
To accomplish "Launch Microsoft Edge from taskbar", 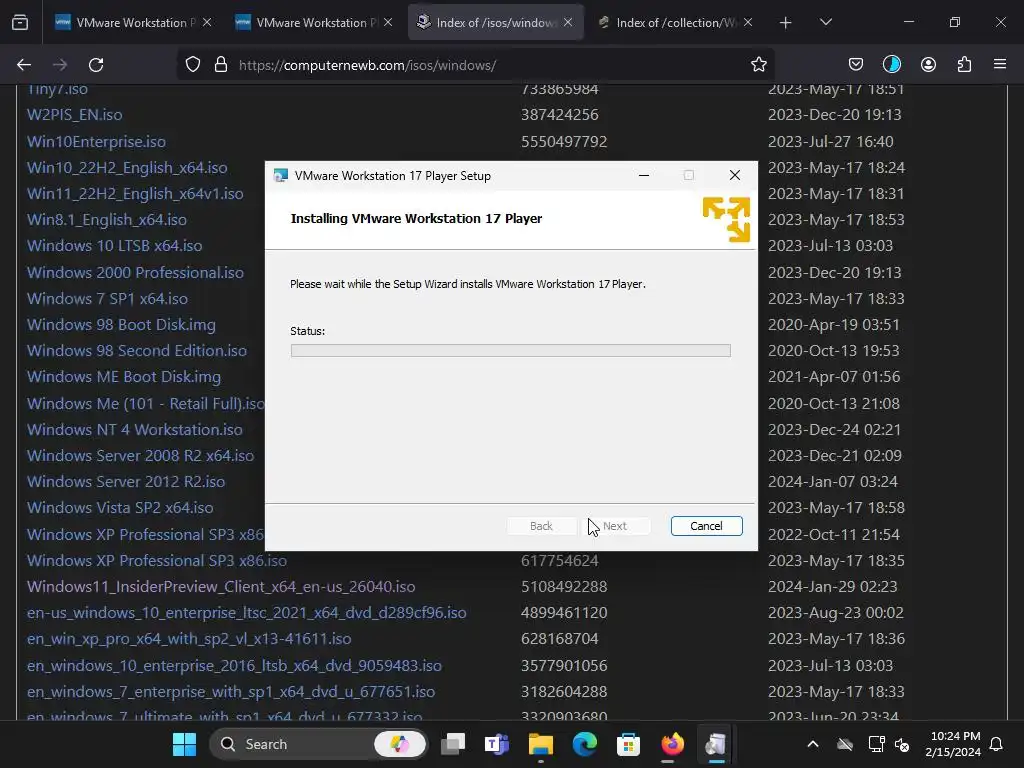I will coord(584,744).
